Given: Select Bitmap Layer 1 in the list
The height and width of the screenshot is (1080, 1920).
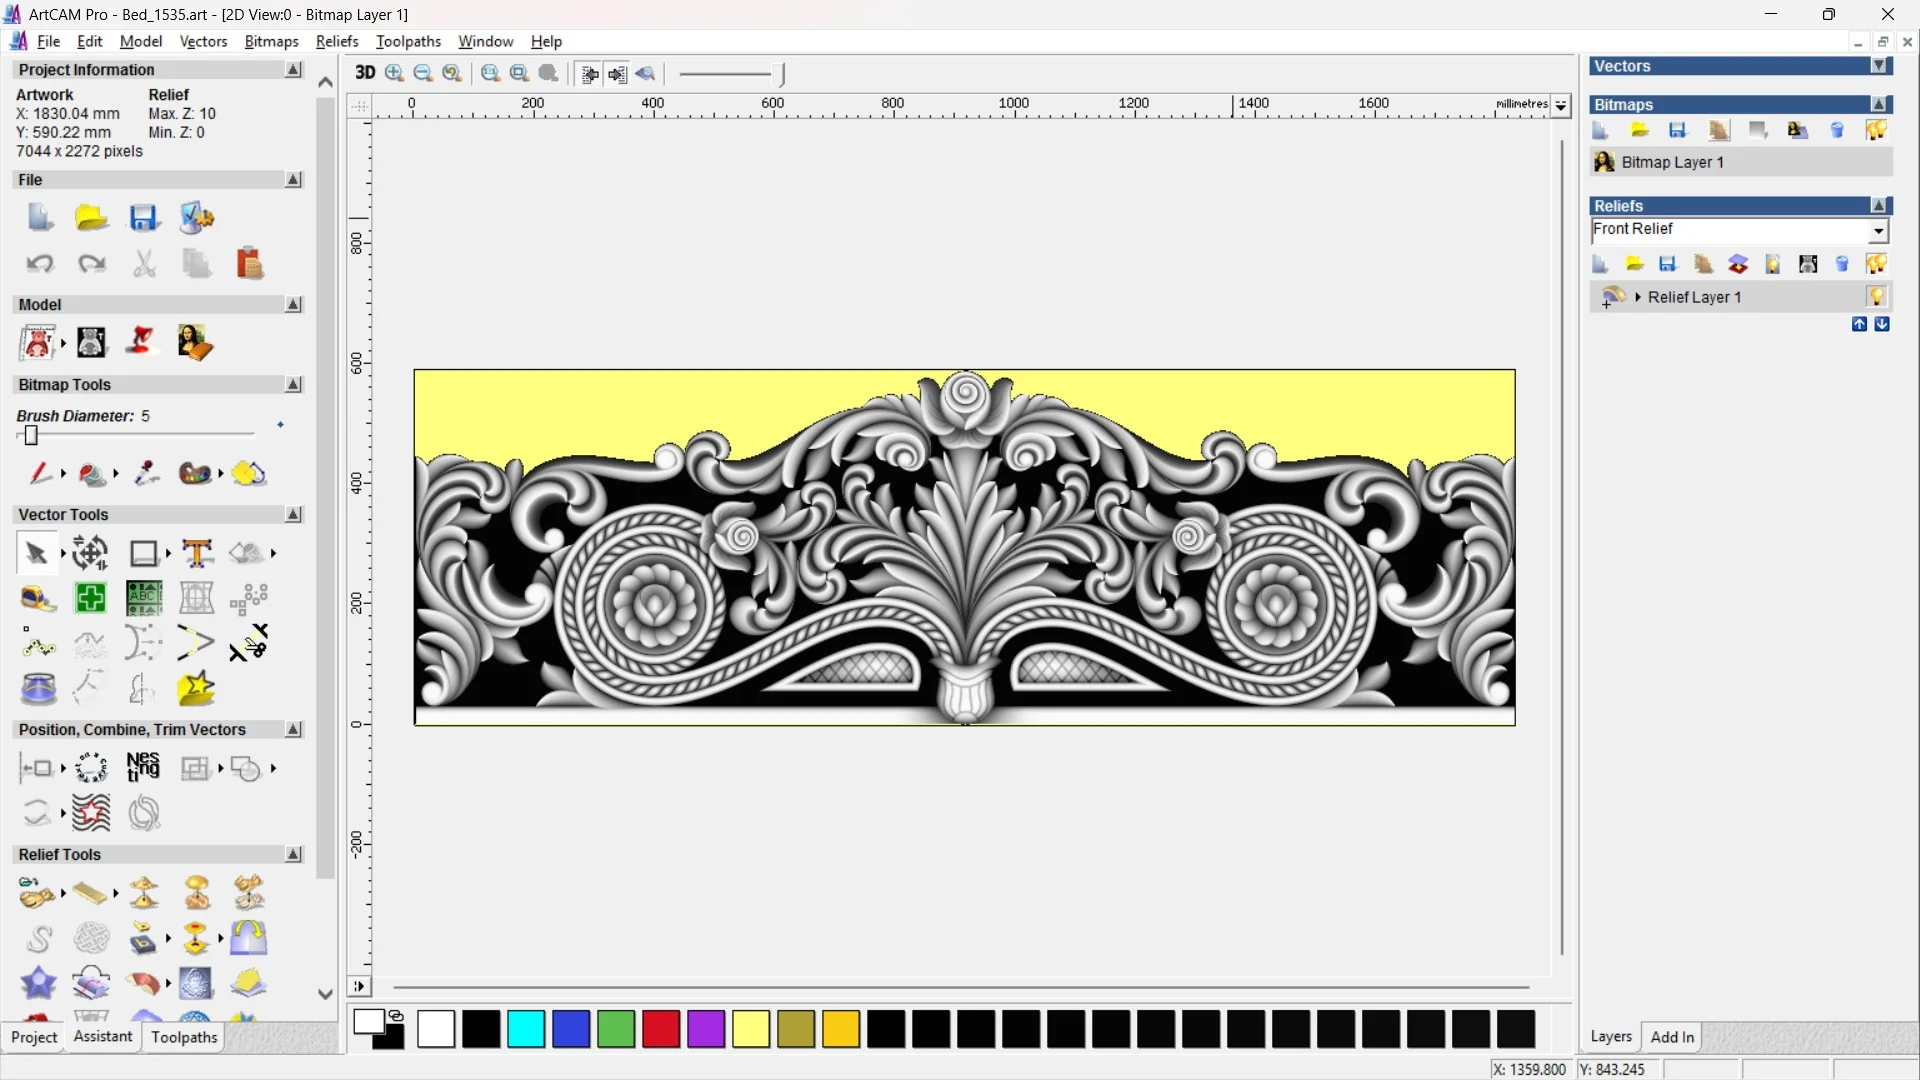Looking at the screenshot, I should (1672, 162).
